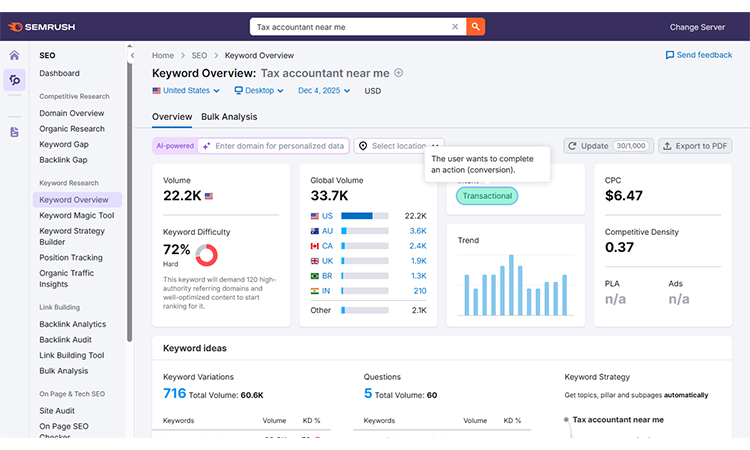The height and width of the screenshot is (450, 750).
Task: Click the orange search magnifier button
Action: (x=476, y=27)
